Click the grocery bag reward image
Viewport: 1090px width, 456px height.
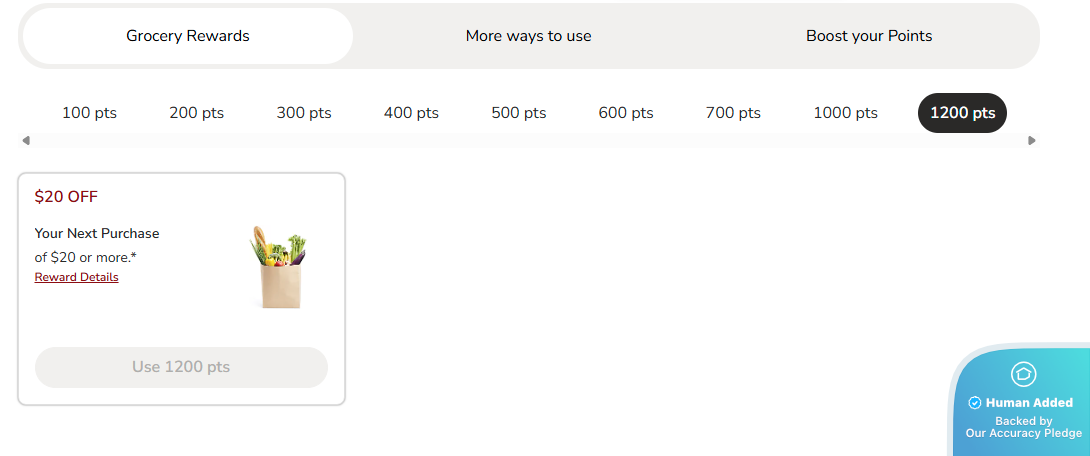(x=278, y=266)
